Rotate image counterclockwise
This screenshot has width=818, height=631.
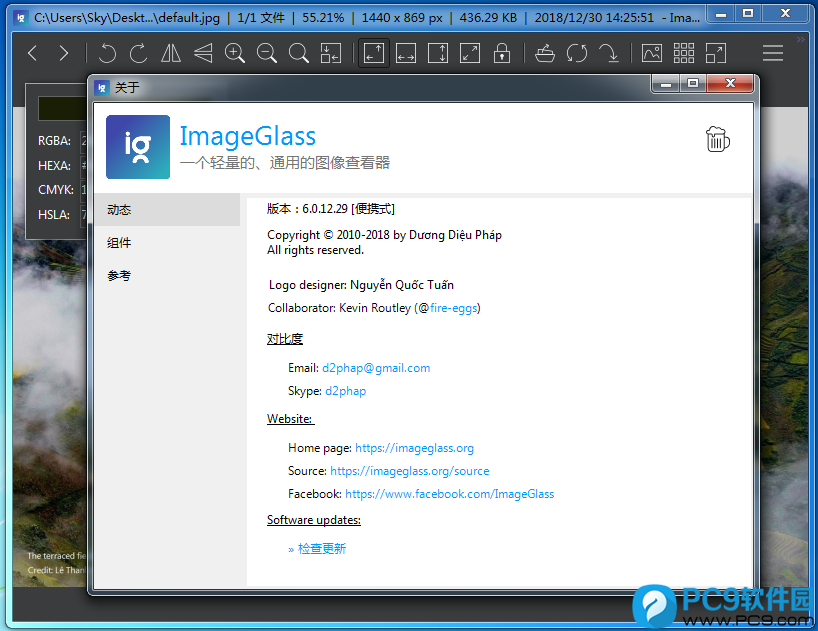tap(107, 53)
